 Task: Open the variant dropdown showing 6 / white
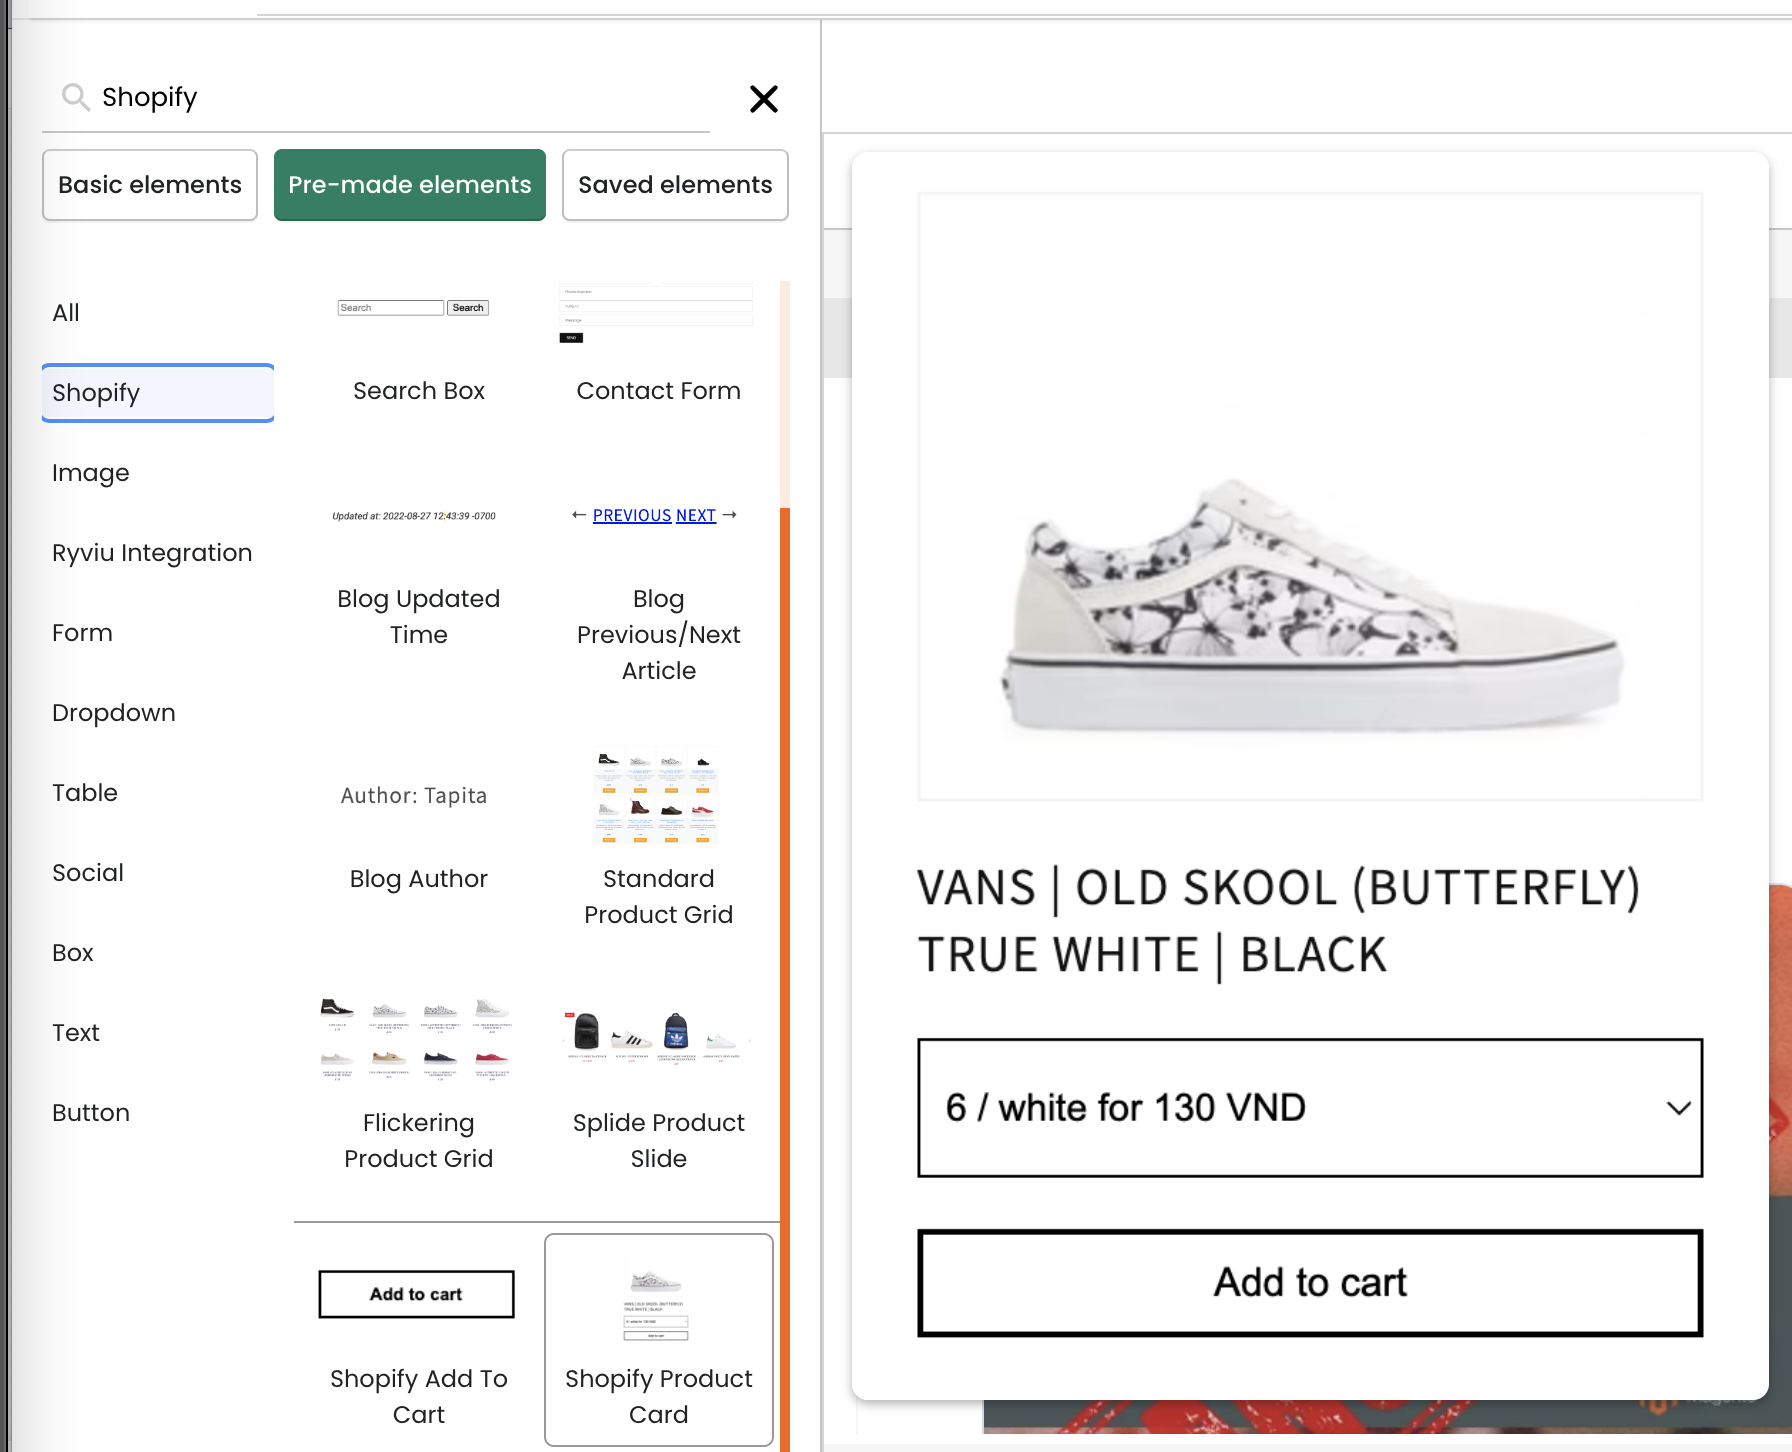1310,1108
